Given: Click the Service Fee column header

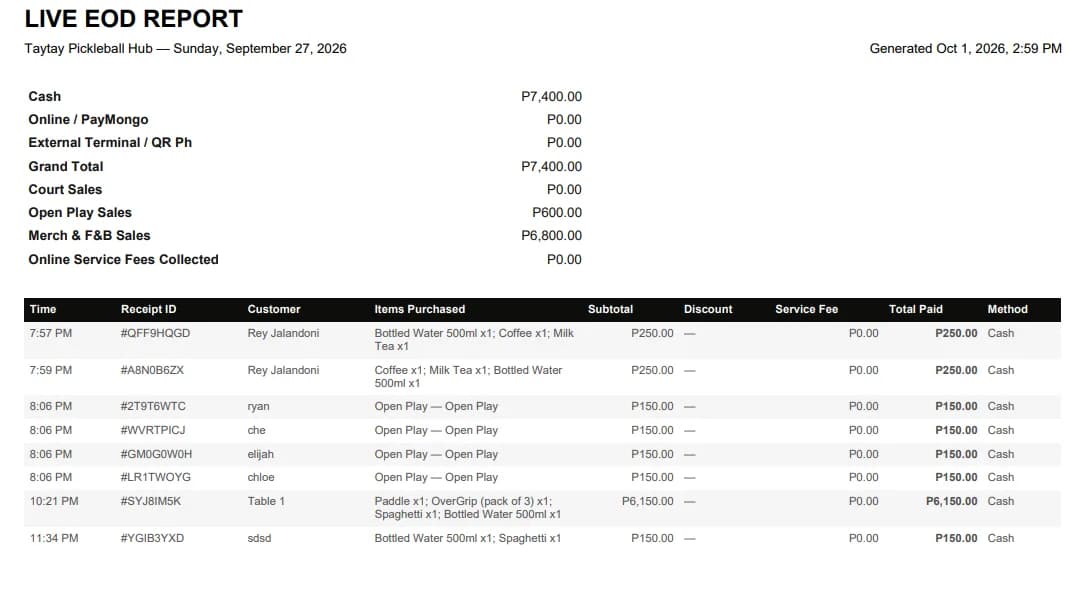Looking at the screenshot, I should 806,309.
